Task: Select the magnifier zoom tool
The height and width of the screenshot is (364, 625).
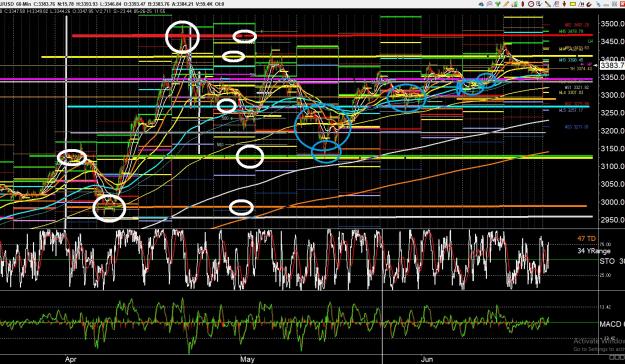Action: tap(490, 4)
